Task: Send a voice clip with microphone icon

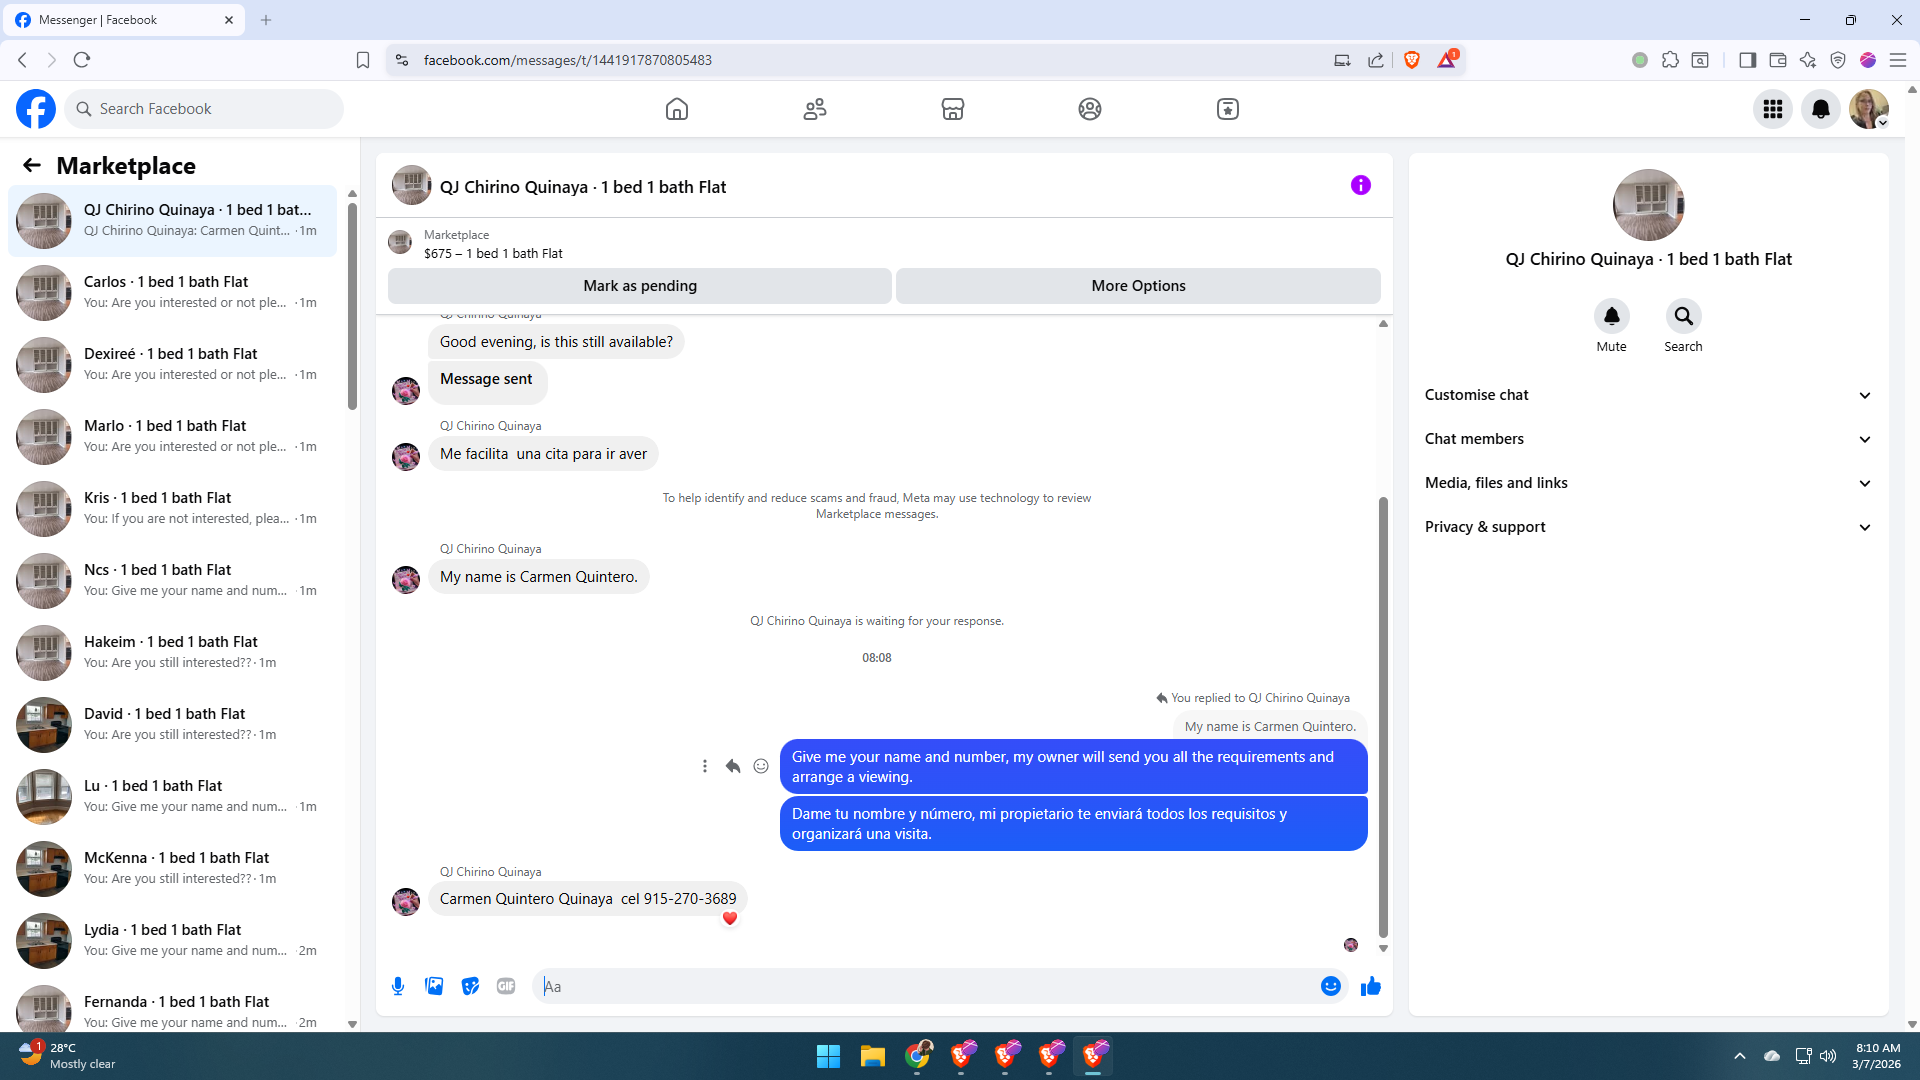Action: click(x=398, y=986)
